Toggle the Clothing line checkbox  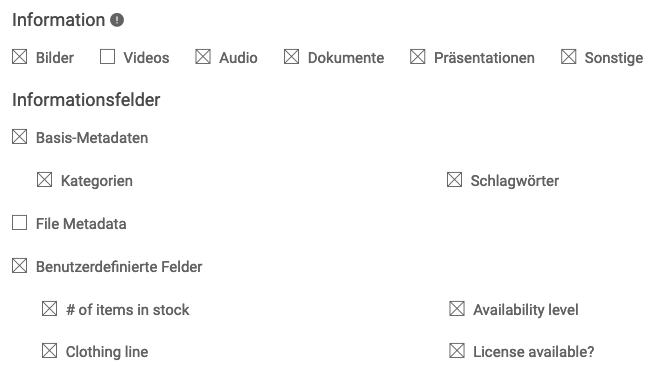[x=49, y=351]
